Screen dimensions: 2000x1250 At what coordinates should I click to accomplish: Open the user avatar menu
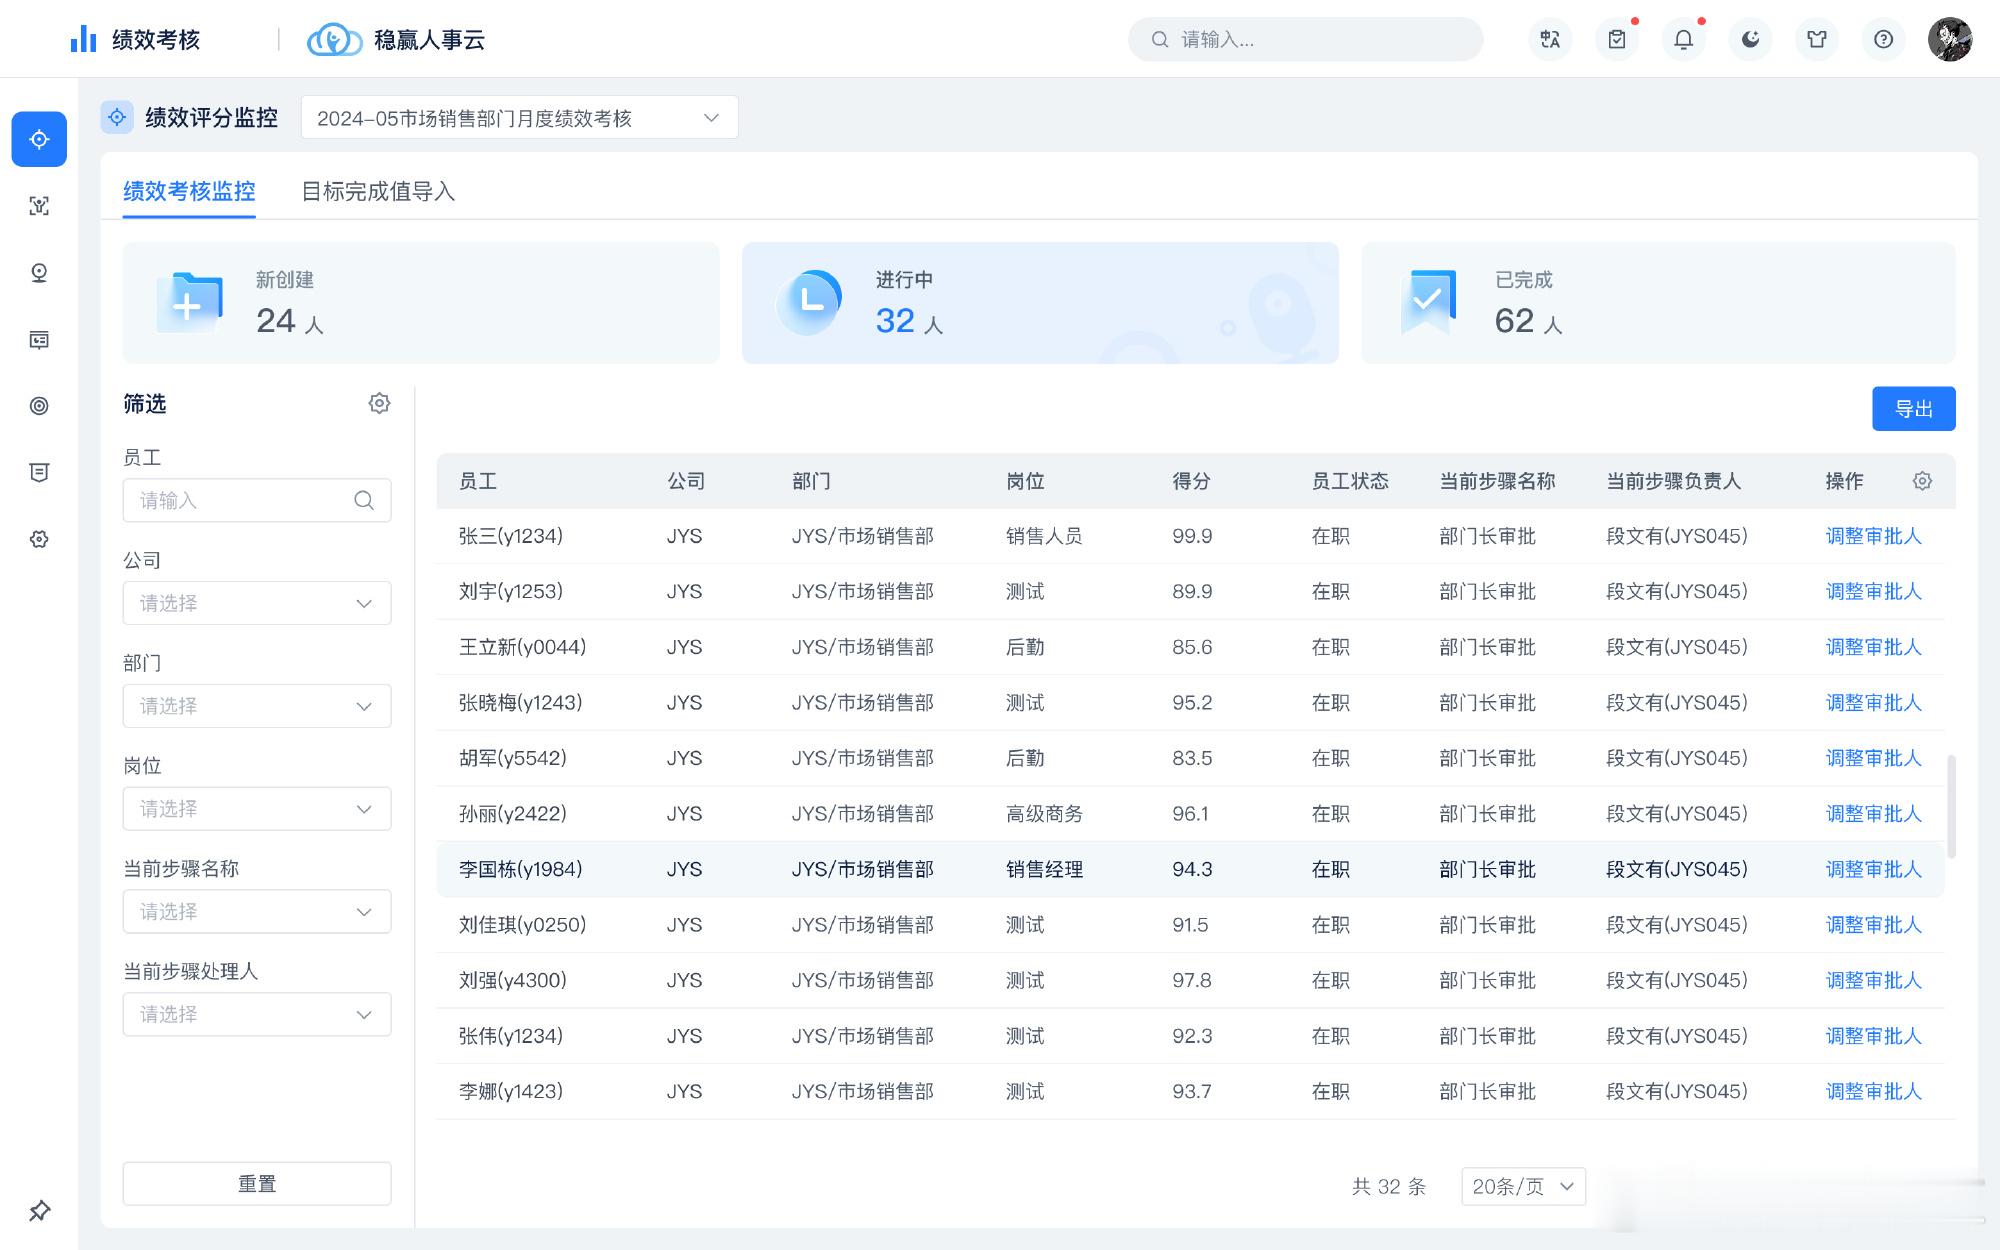pyautogui.click(x=1950, y=39)
